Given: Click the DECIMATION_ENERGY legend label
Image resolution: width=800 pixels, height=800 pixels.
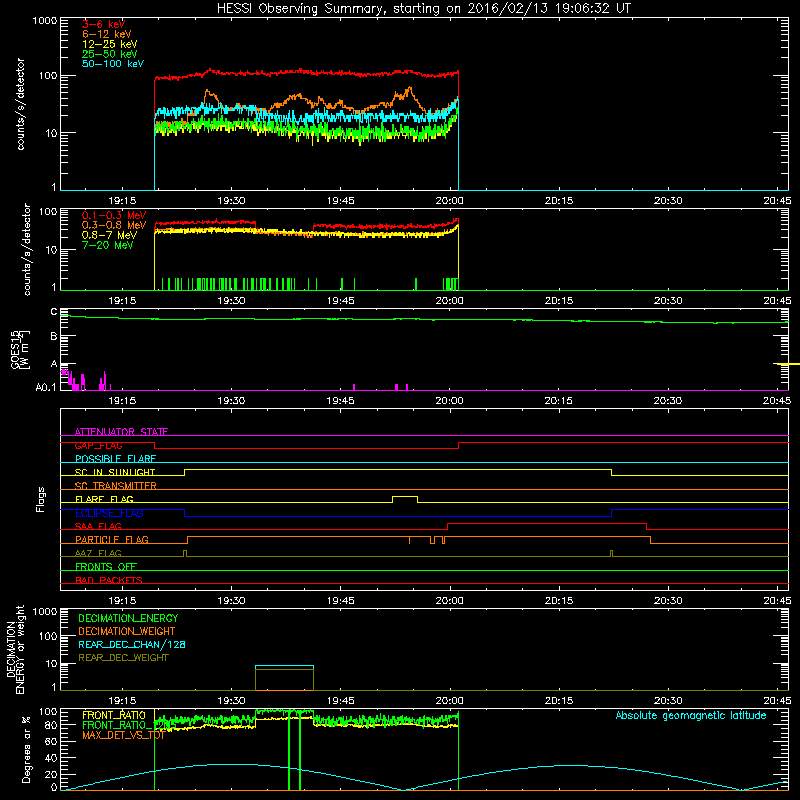Looking at the screenshot, I should [128, 618].
